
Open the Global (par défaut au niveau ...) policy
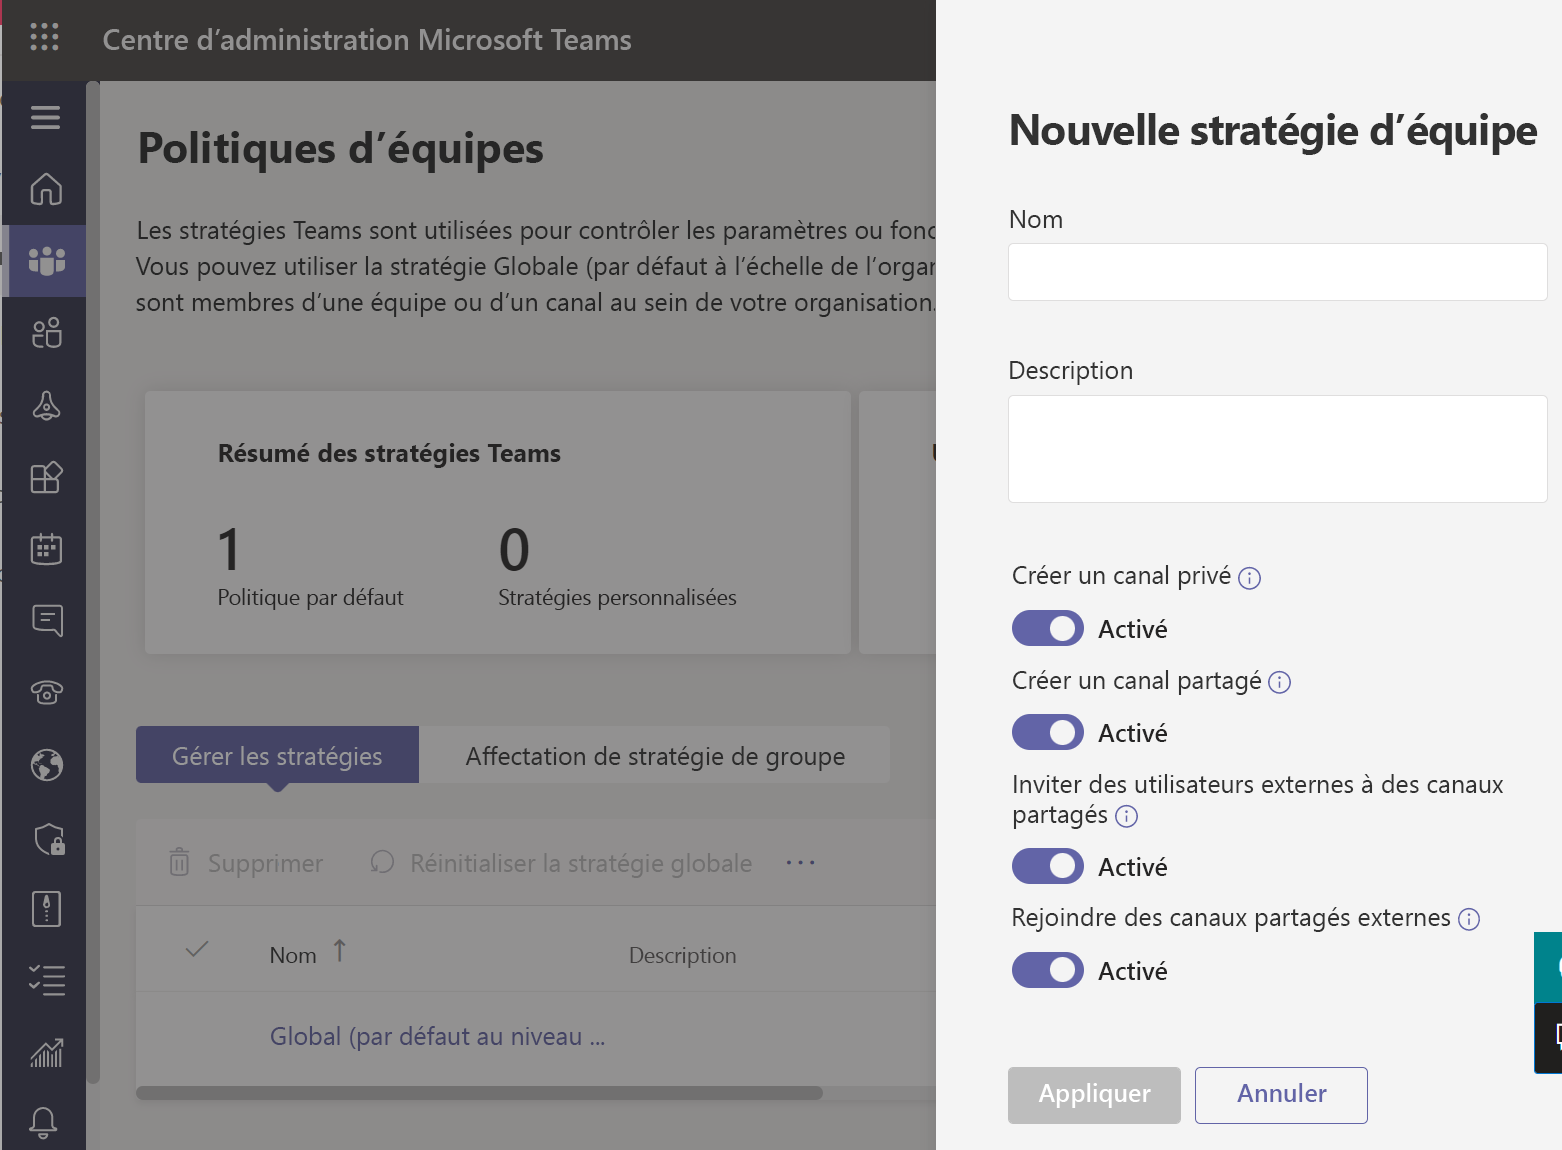click(x=437, y=1037)
